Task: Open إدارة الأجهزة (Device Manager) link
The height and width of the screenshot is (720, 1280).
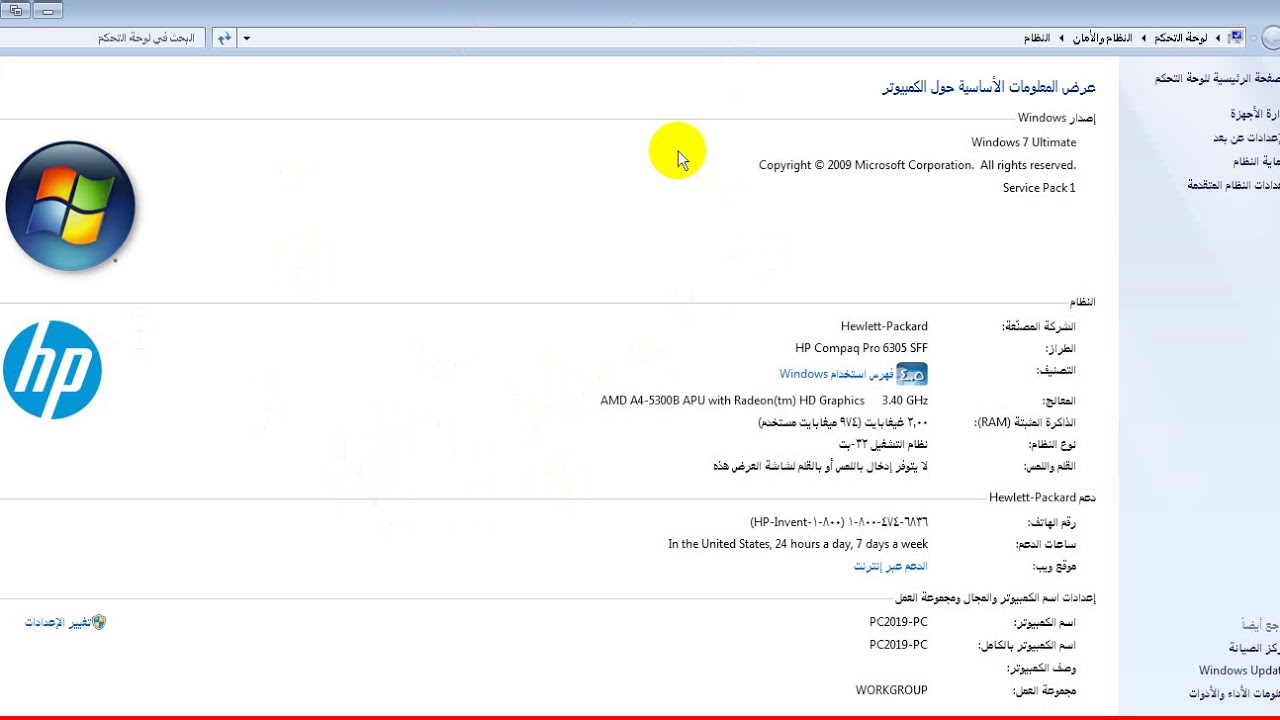Action: pyautogui.click(x=1254, y=114)
